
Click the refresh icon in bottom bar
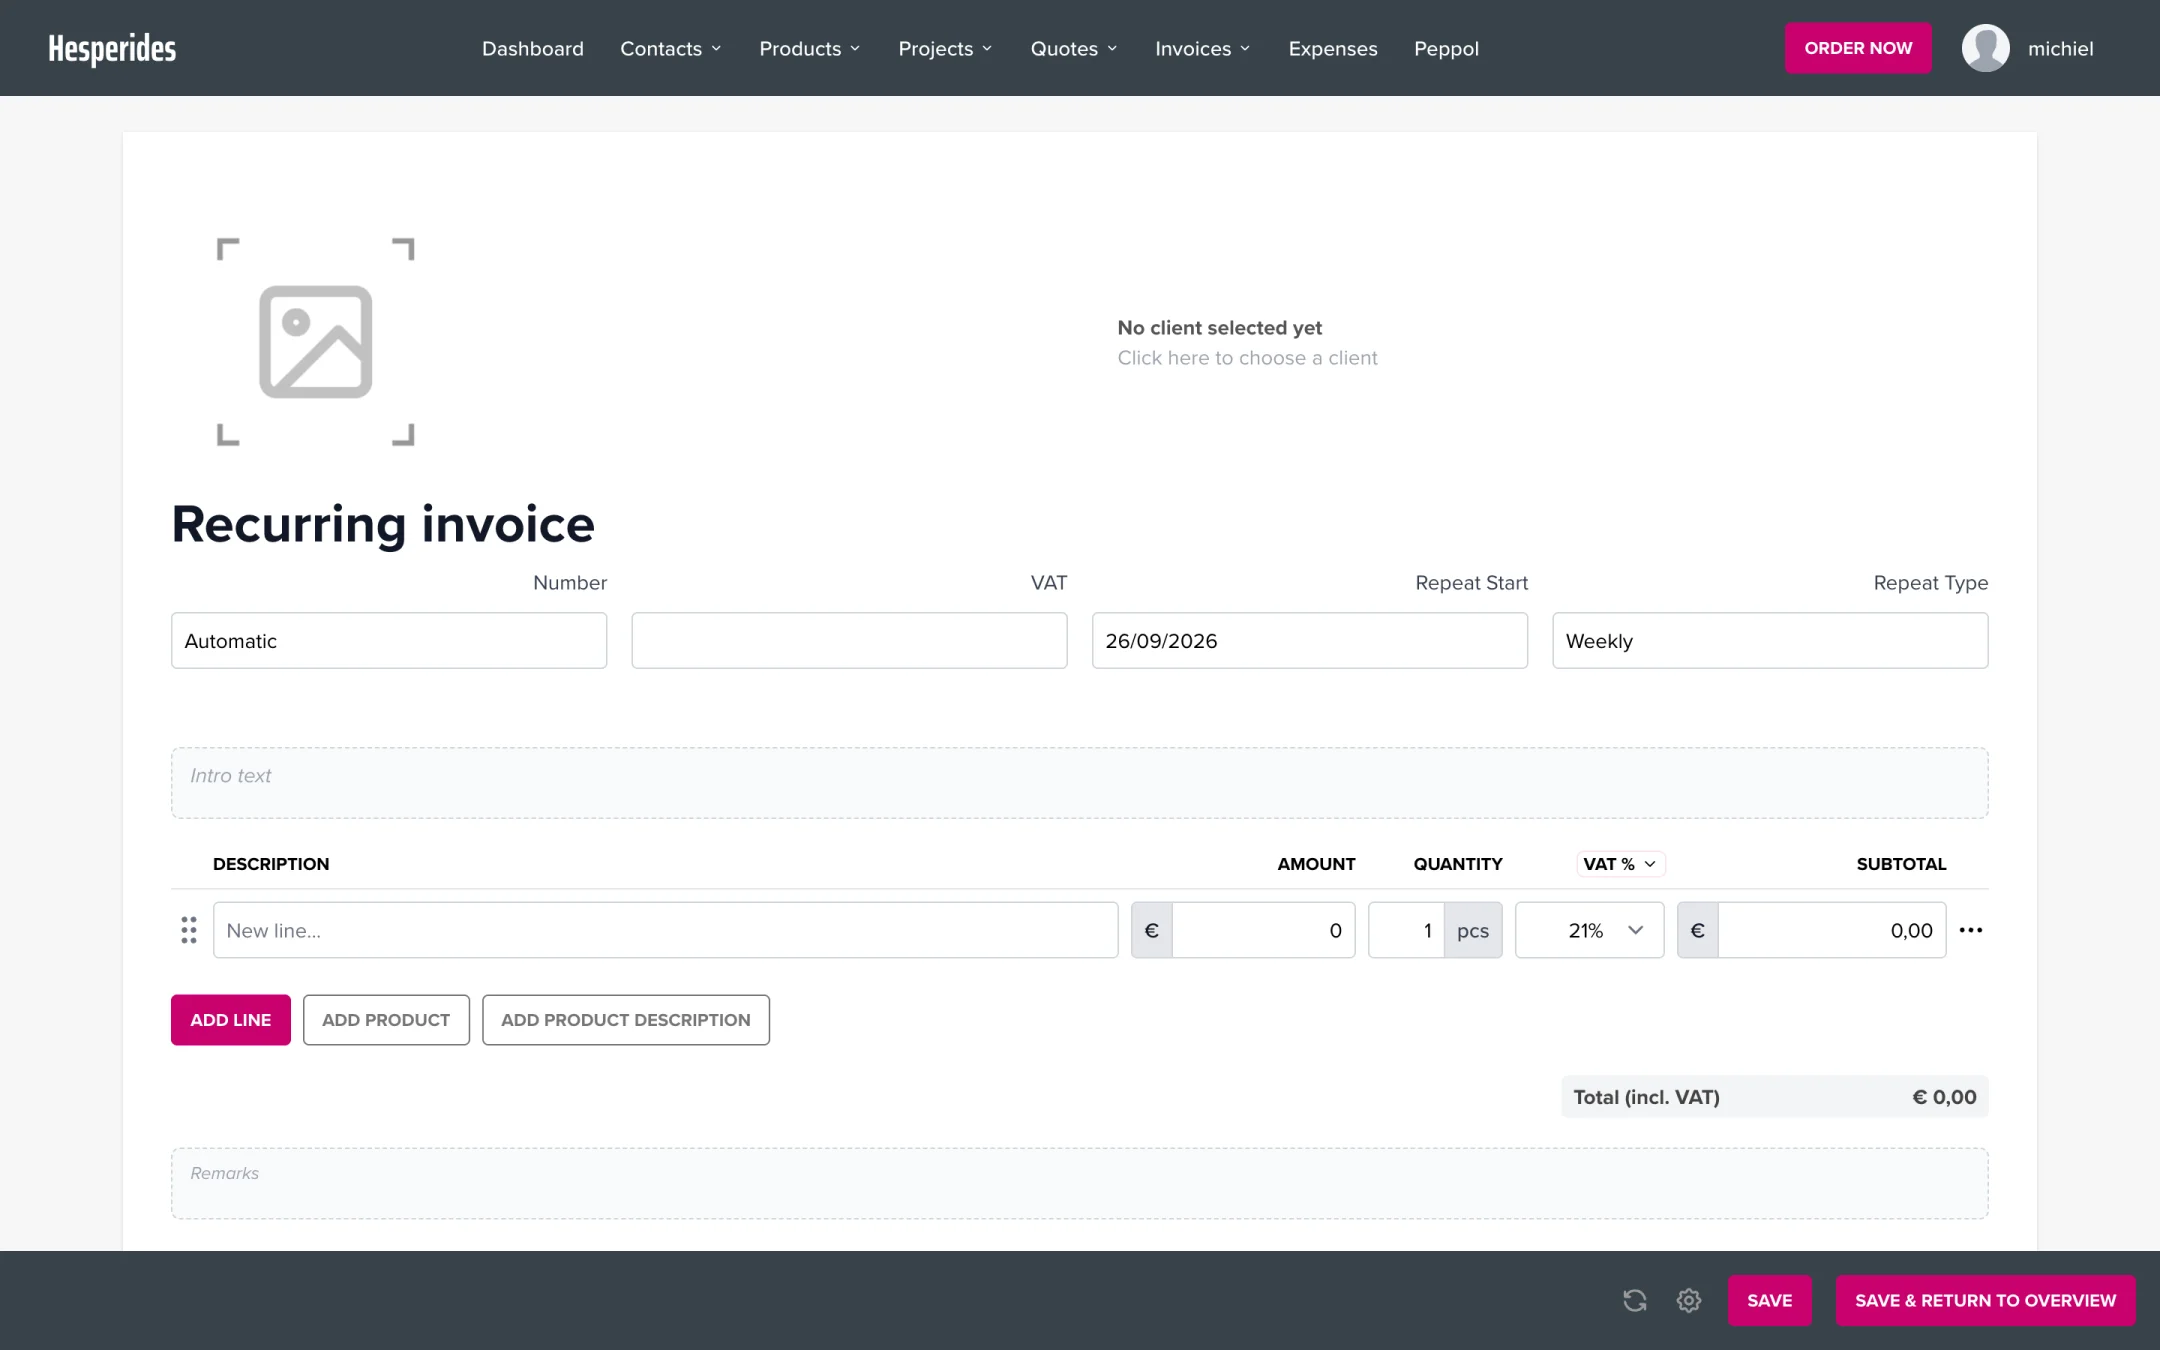click(1635, 1300)
